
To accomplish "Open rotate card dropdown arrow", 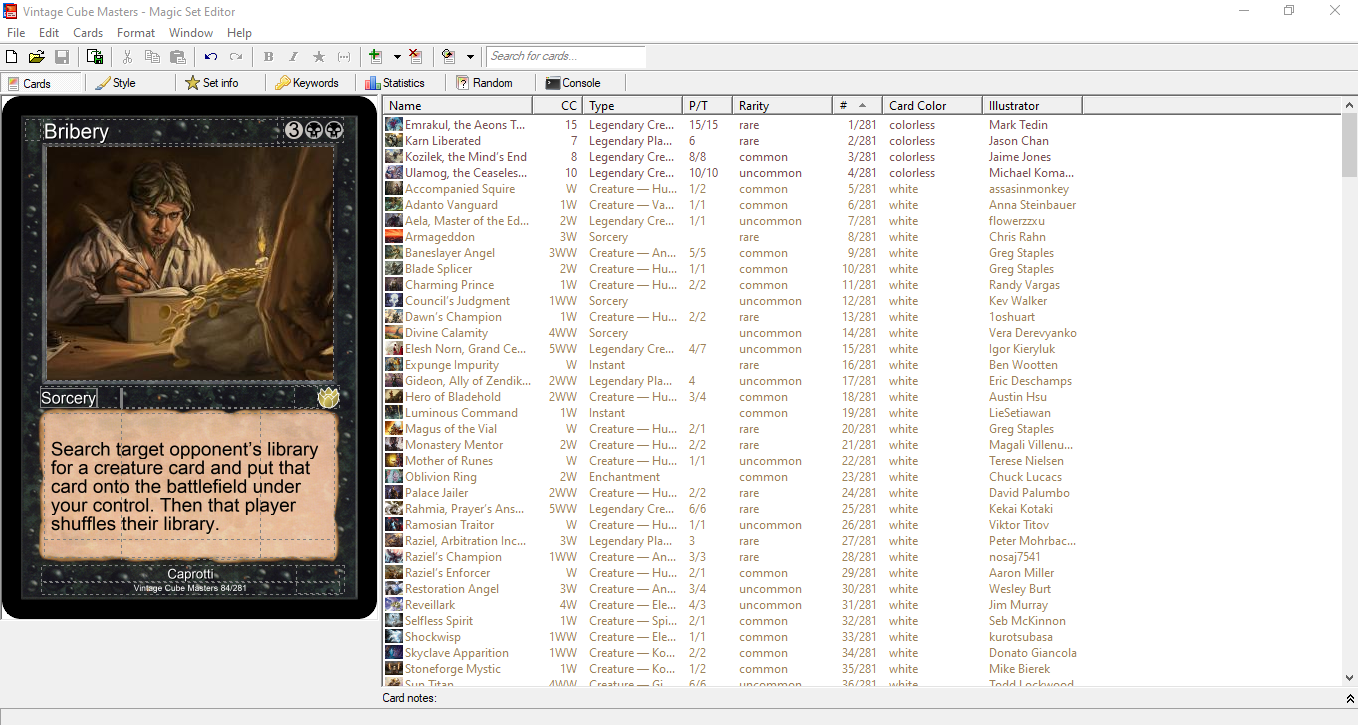I will (x=470, y=57).
